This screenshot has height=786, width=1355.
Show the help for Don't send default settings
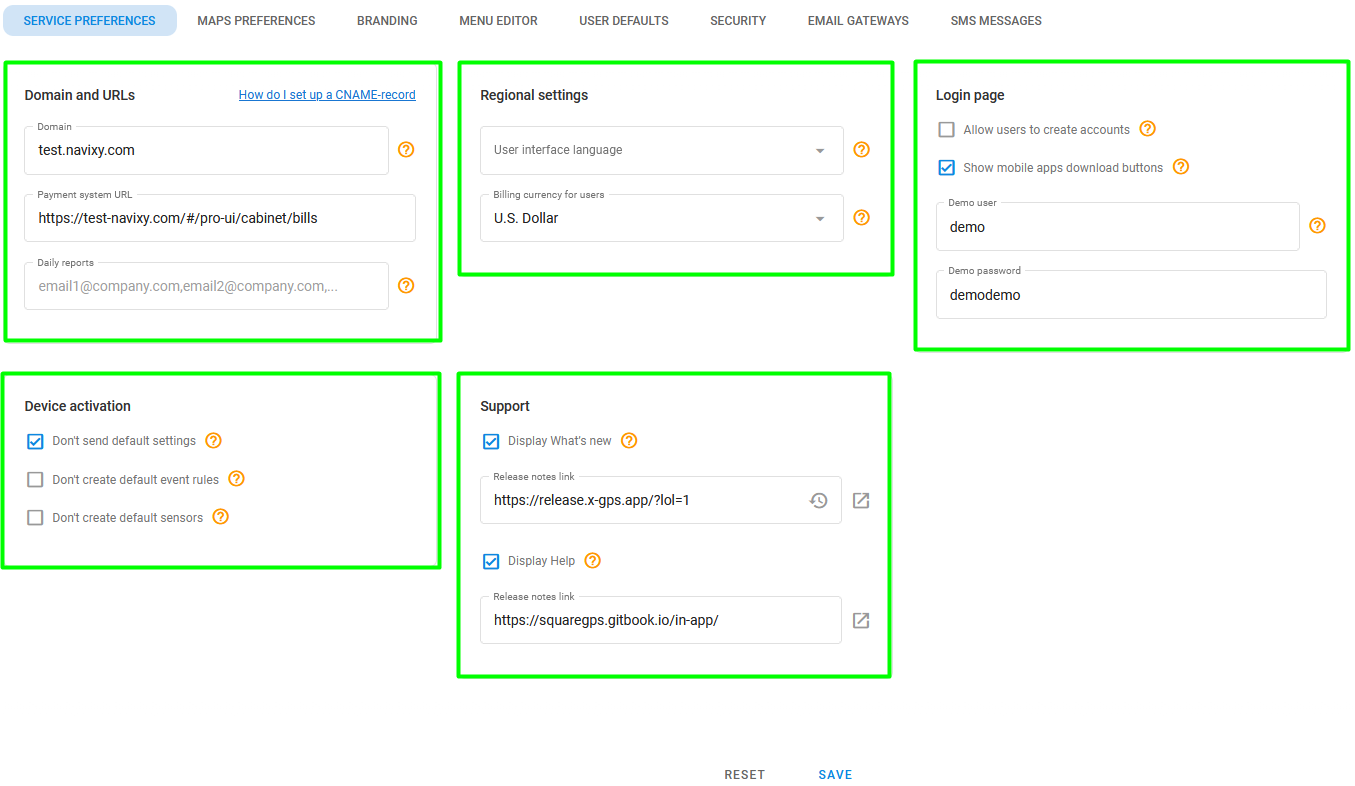[x=213, y=441]
